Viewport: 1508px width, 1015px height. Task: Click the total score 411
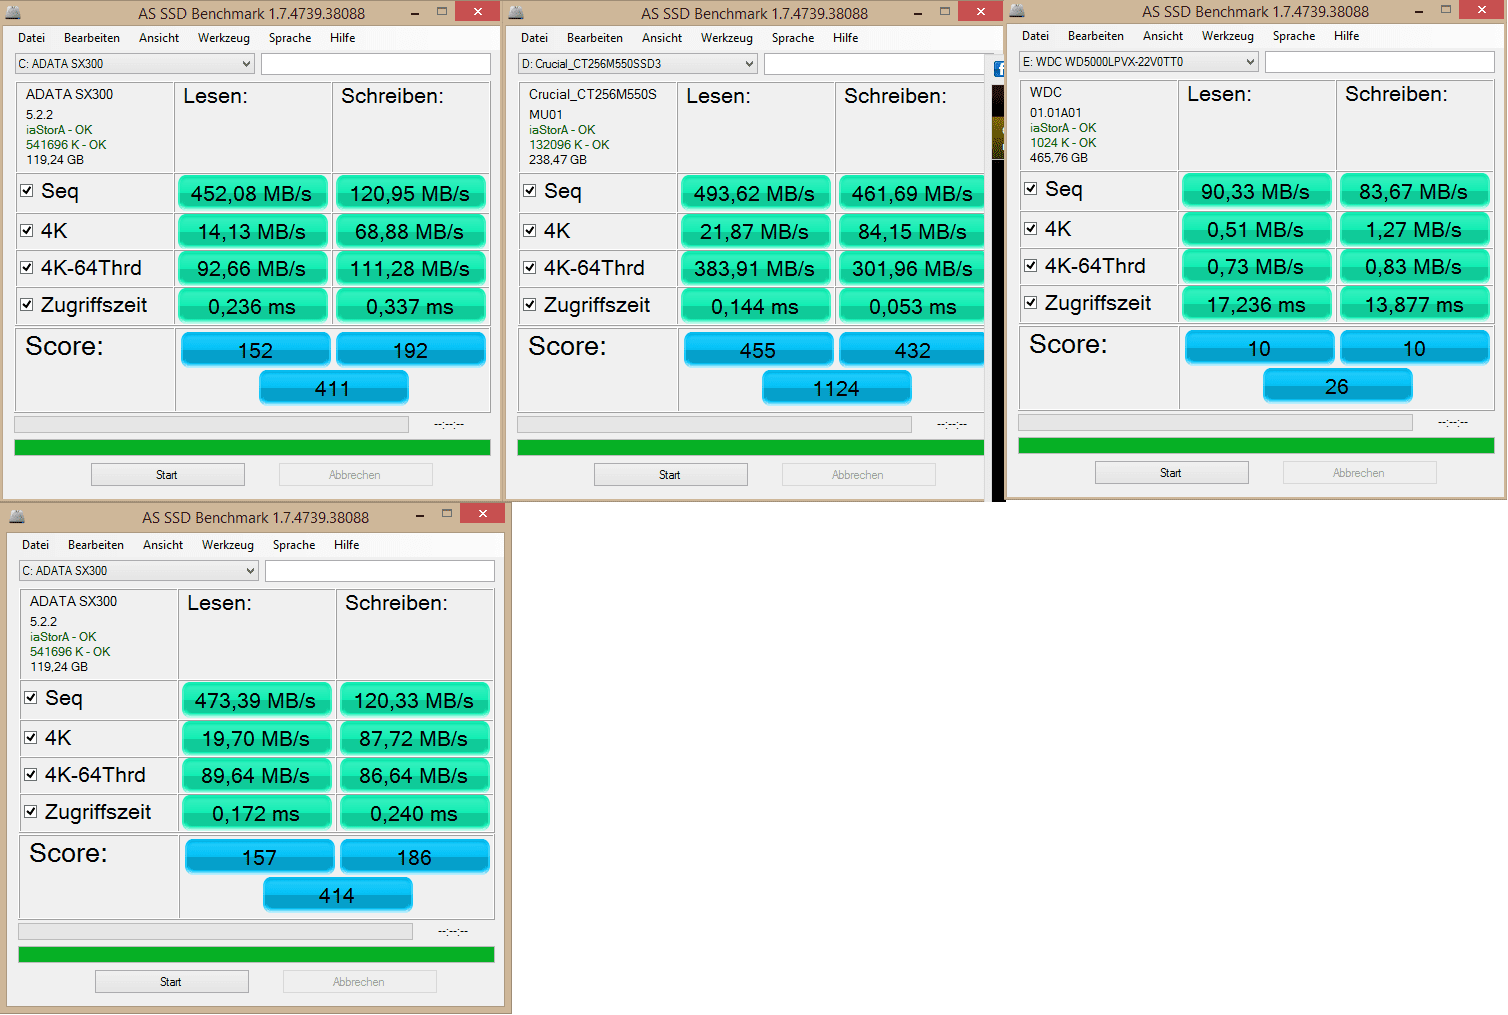click(334, 388)
